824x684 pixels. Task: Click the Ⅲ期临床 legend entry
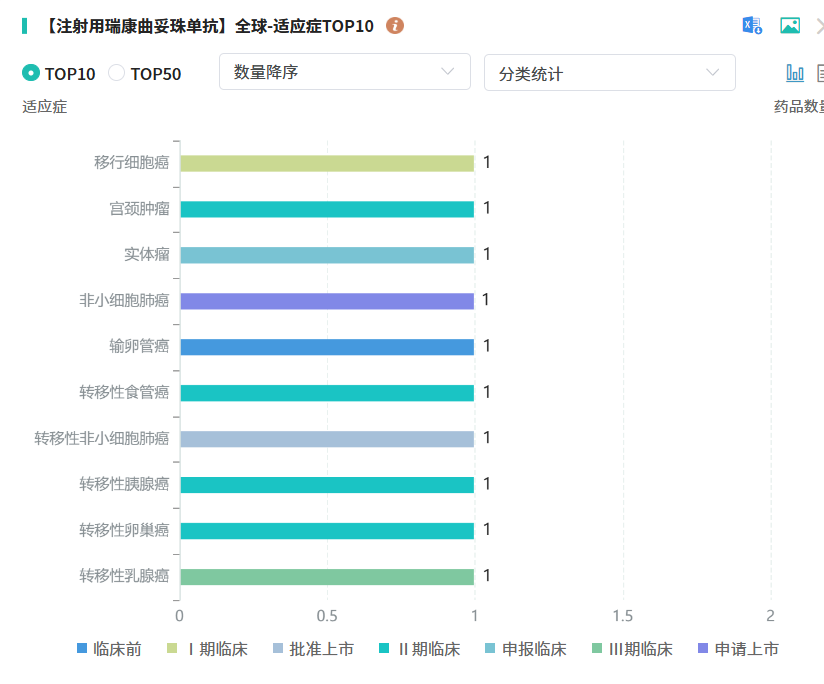[632, 649]
